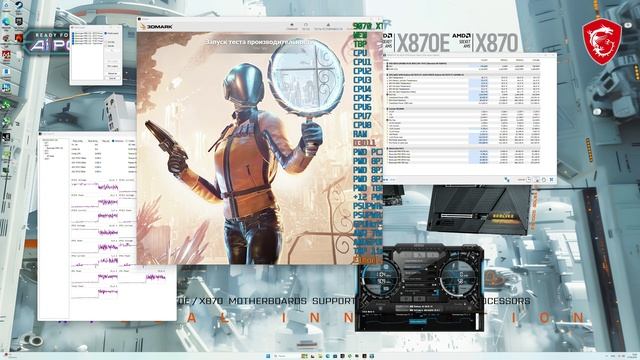640x360 pixels.
Task: Click the Afterburner apply checkmark button
Action: (x=433, y=299)
